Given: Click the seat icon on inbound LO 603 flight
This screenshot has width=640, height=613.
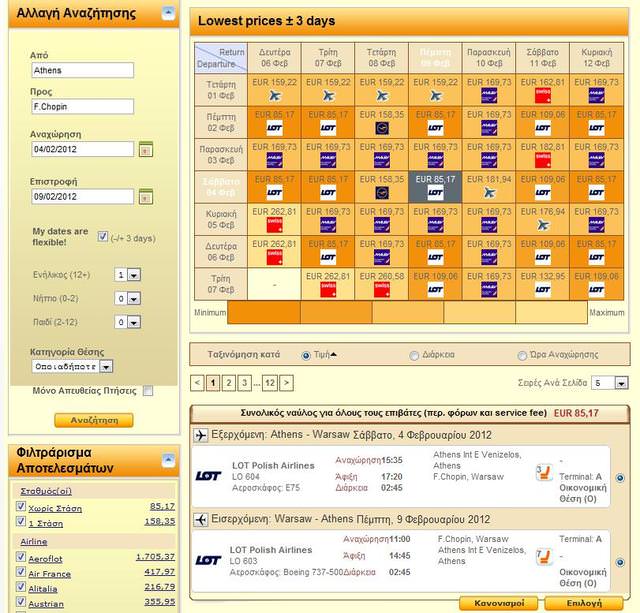Looking at the screenshot, I should tap(543, 555).
